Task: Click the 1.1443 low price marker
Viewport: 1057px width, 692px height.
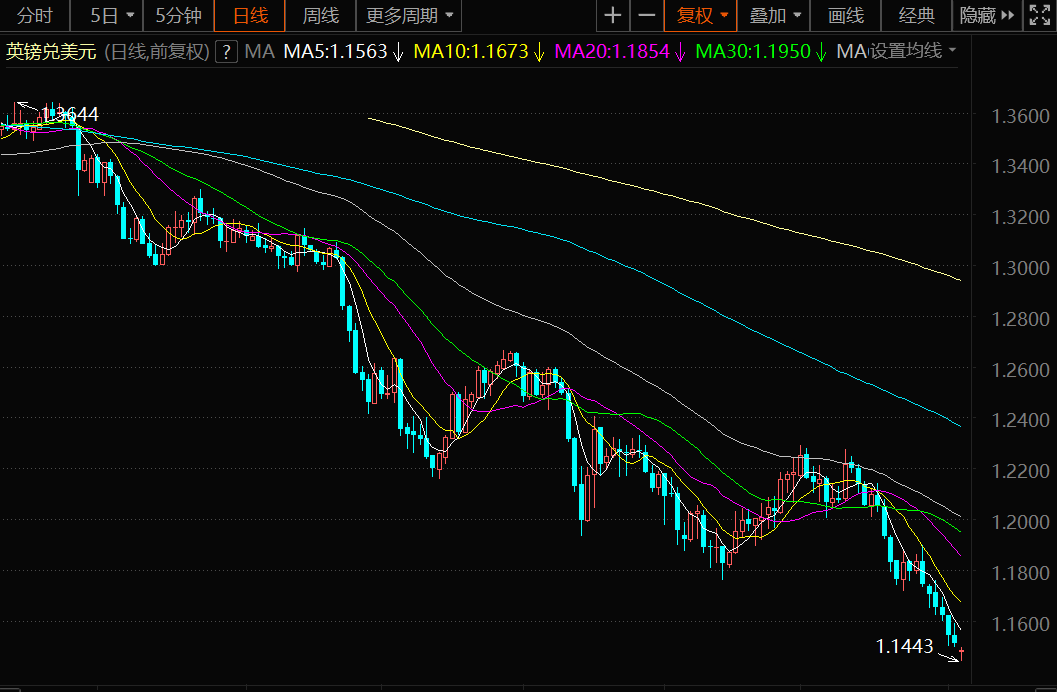Action: click(904, 646)
